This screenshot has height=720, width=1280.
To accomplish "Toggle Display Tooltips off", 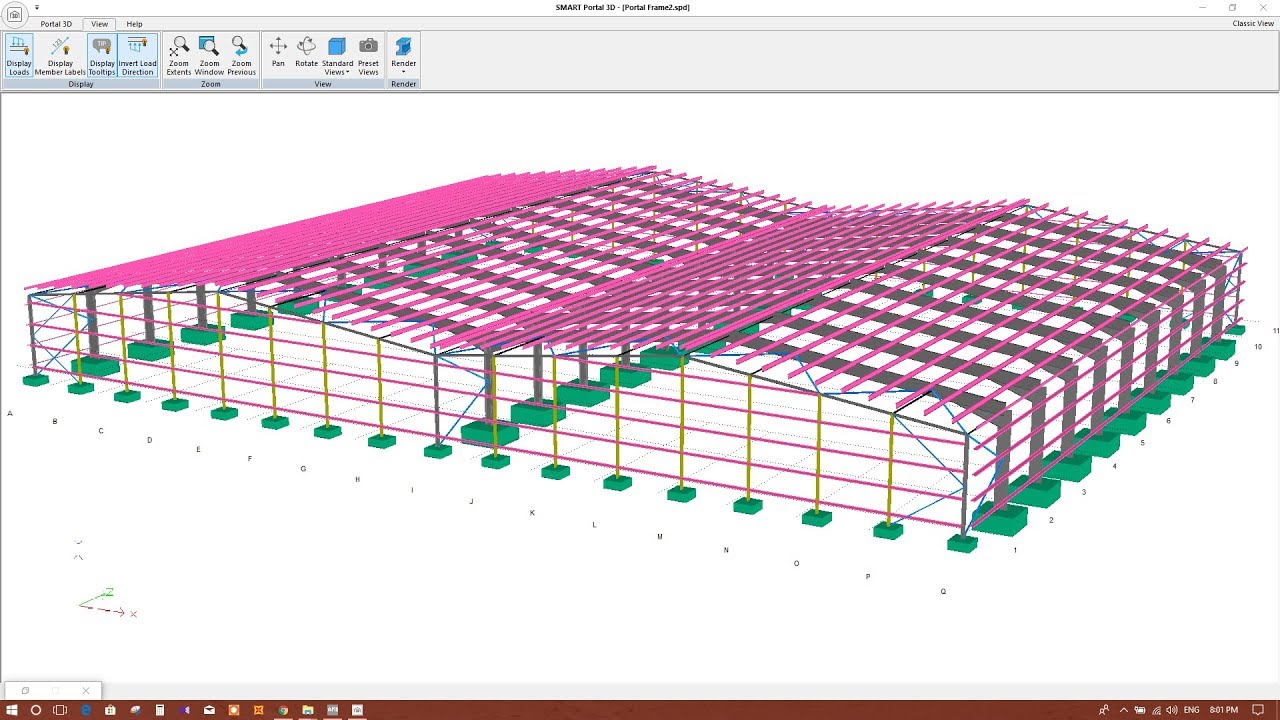I will pos(101,55).
